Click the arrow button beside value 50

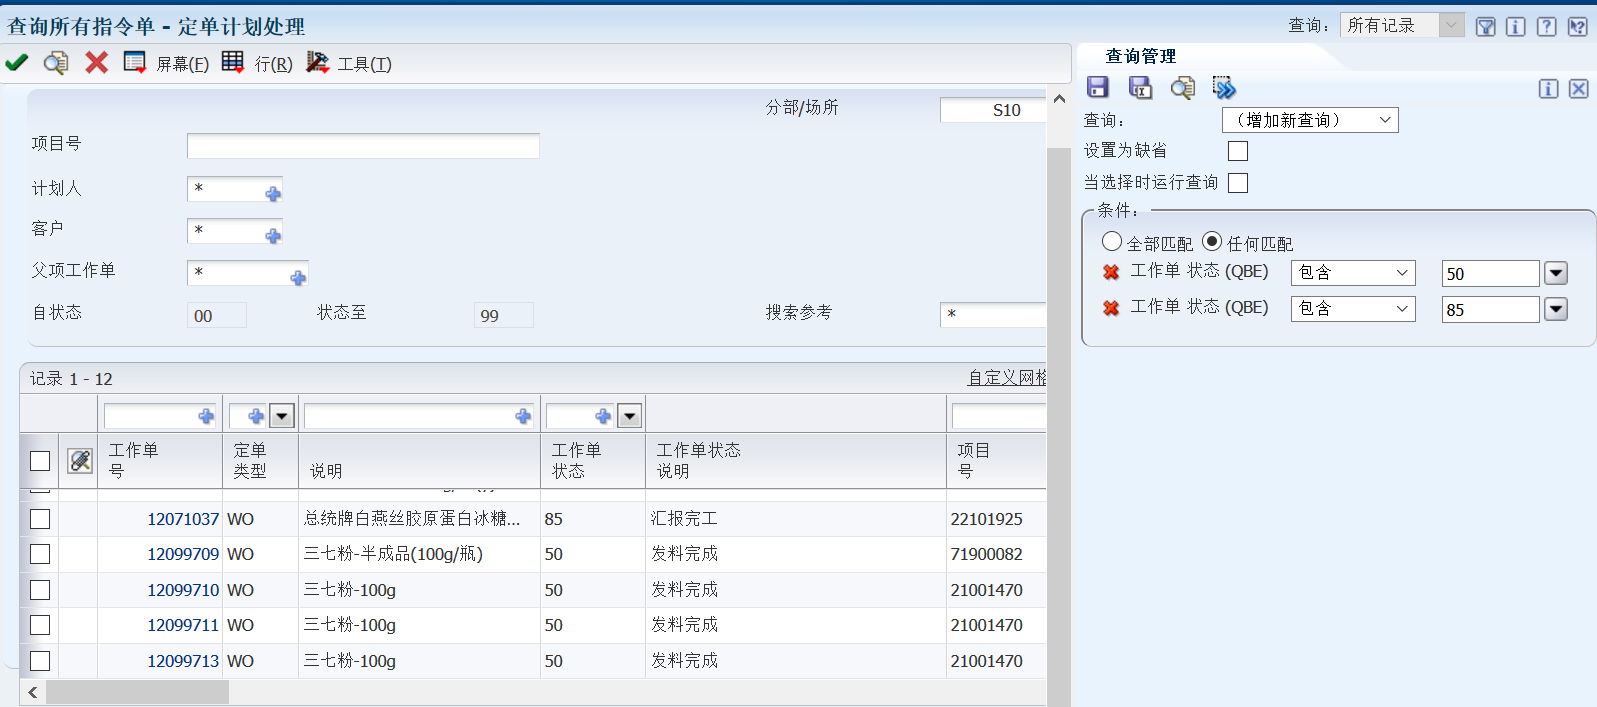point(1556,273)
